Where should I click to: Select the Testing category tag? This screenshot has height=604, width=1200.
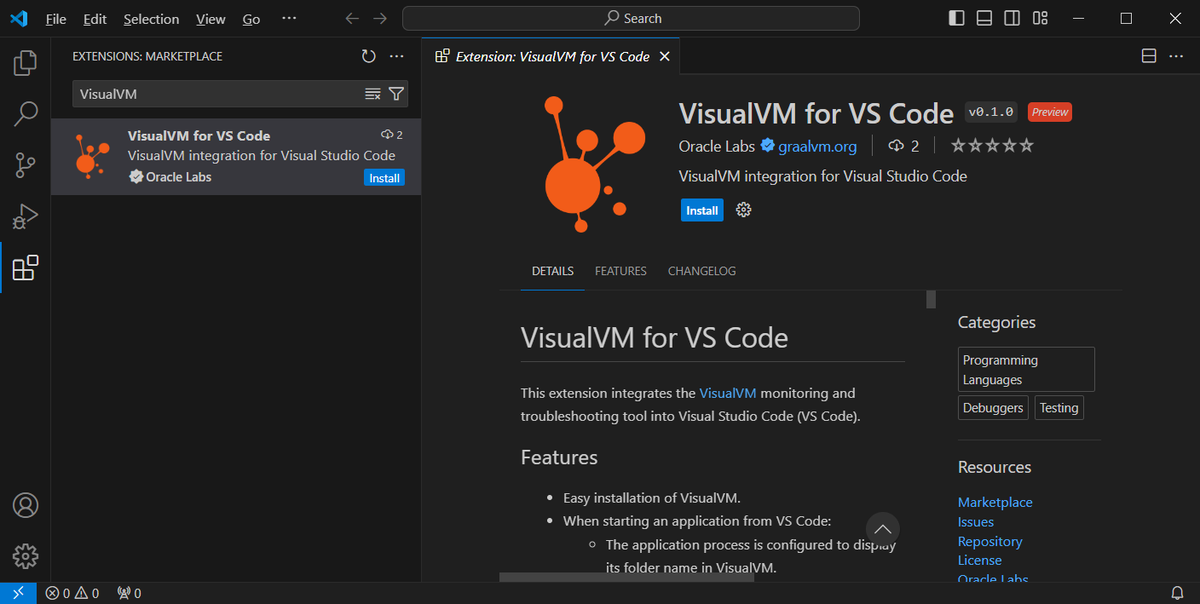pos(1059,408)
